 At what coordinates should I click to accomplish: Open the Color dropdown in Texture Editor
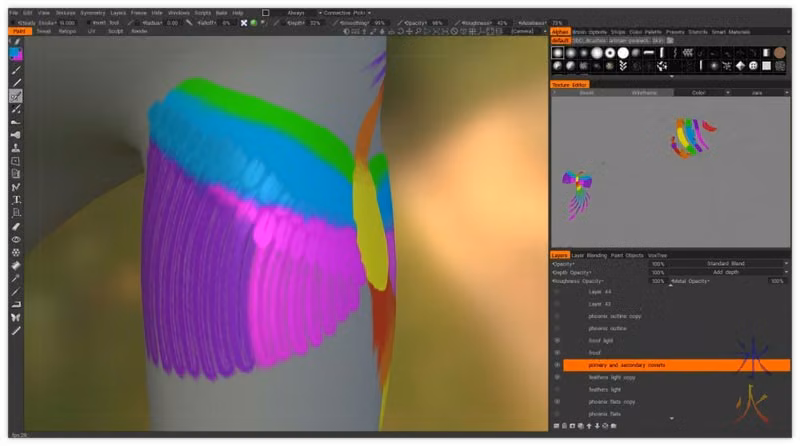click(x=703, y=93)
